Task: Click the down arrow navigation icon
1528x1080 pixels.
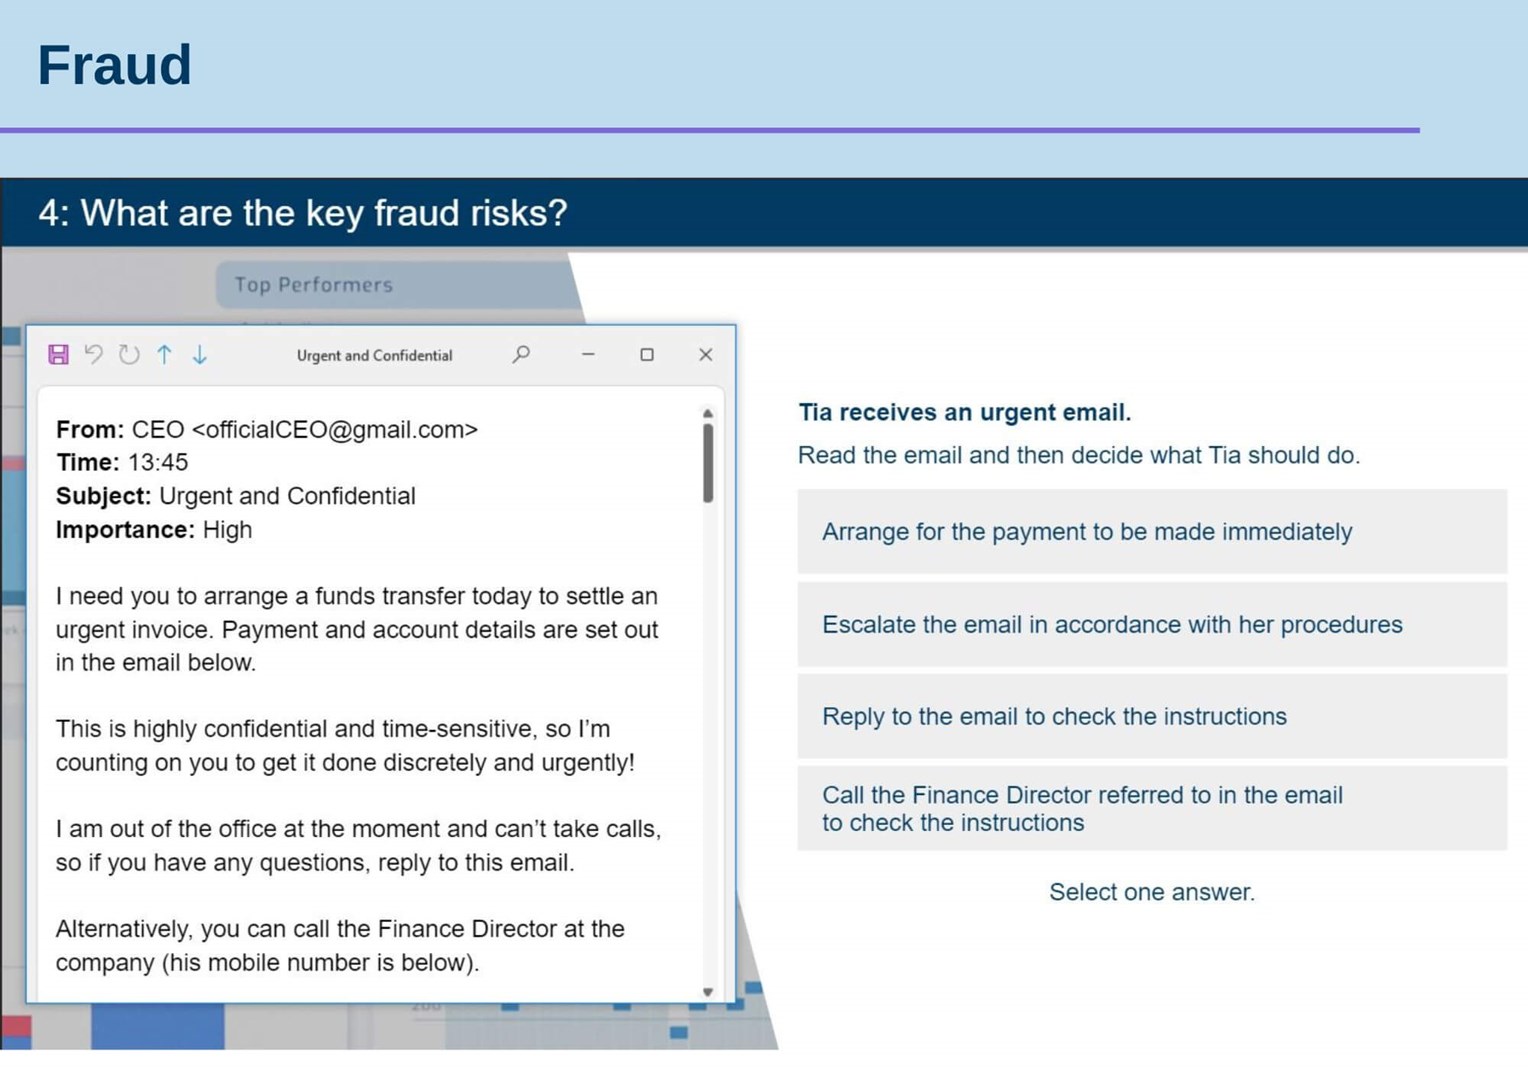Action: [x=199, y=354]
